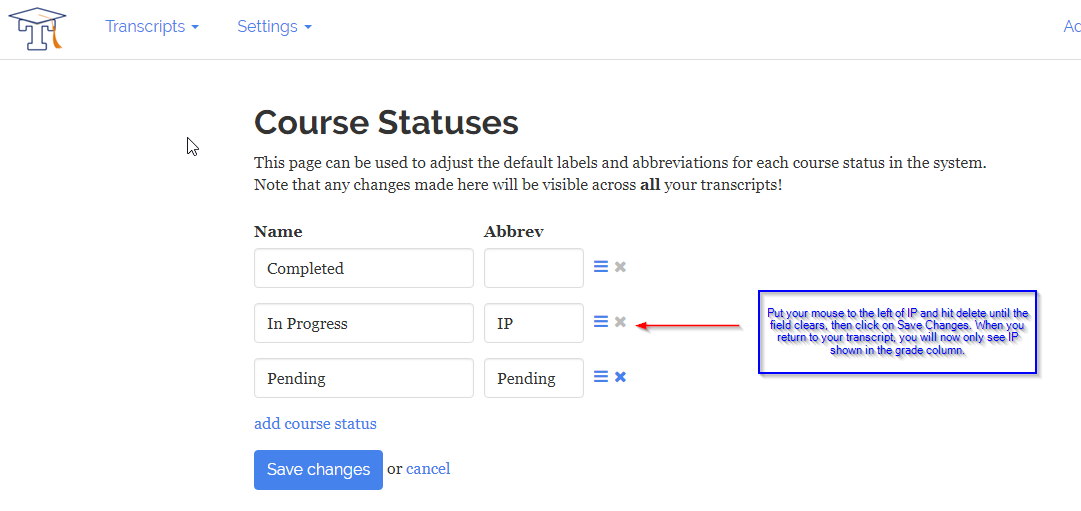1081x511 pixels.
Task: Click the Course Statuses heading
Action: point(386,122)
